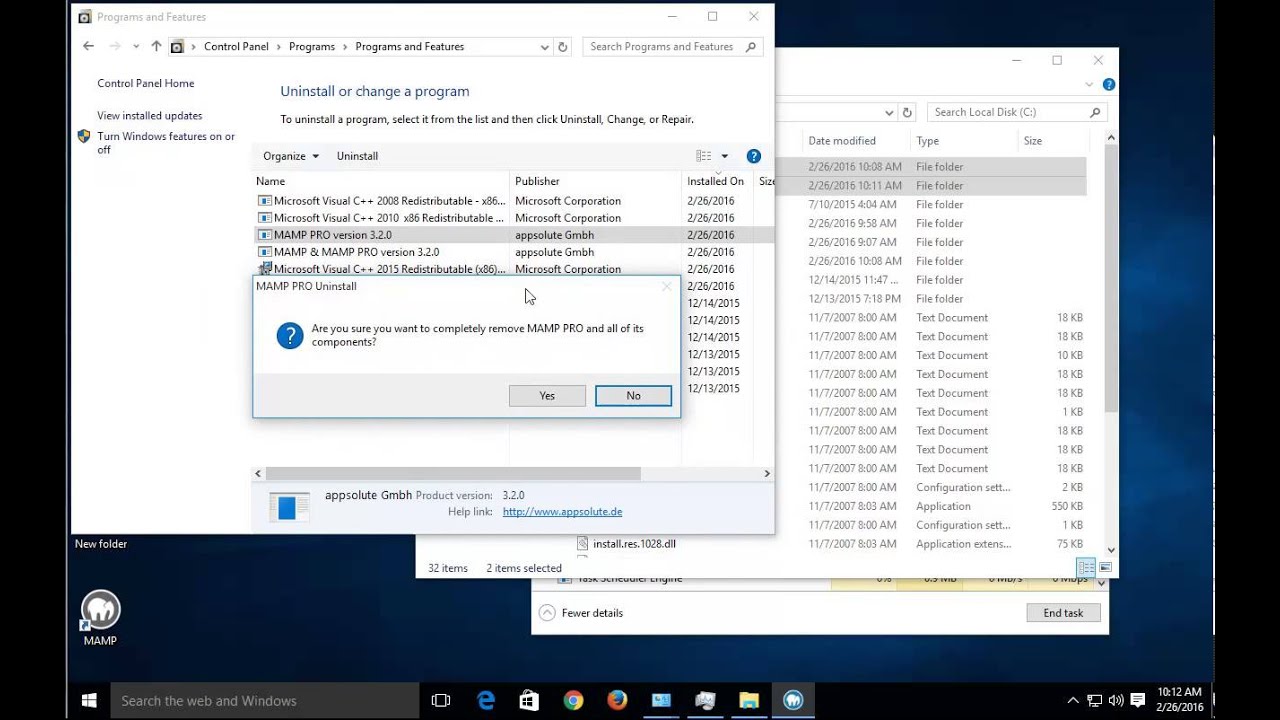Launch Google Chrome from the taskbar

coord(573,701)
